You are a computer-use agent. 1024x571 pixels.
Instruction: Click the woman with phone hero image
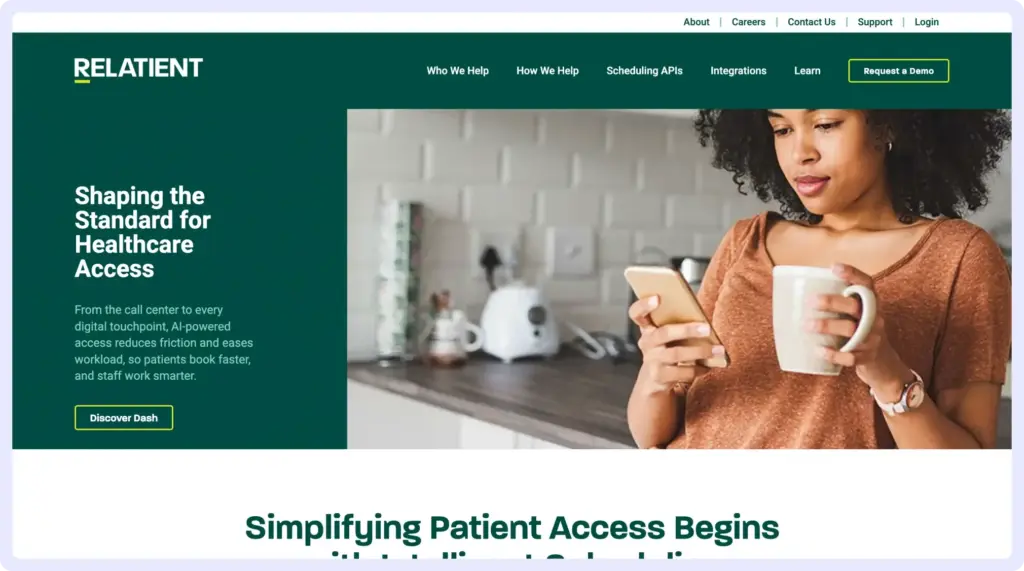point(679,279)
